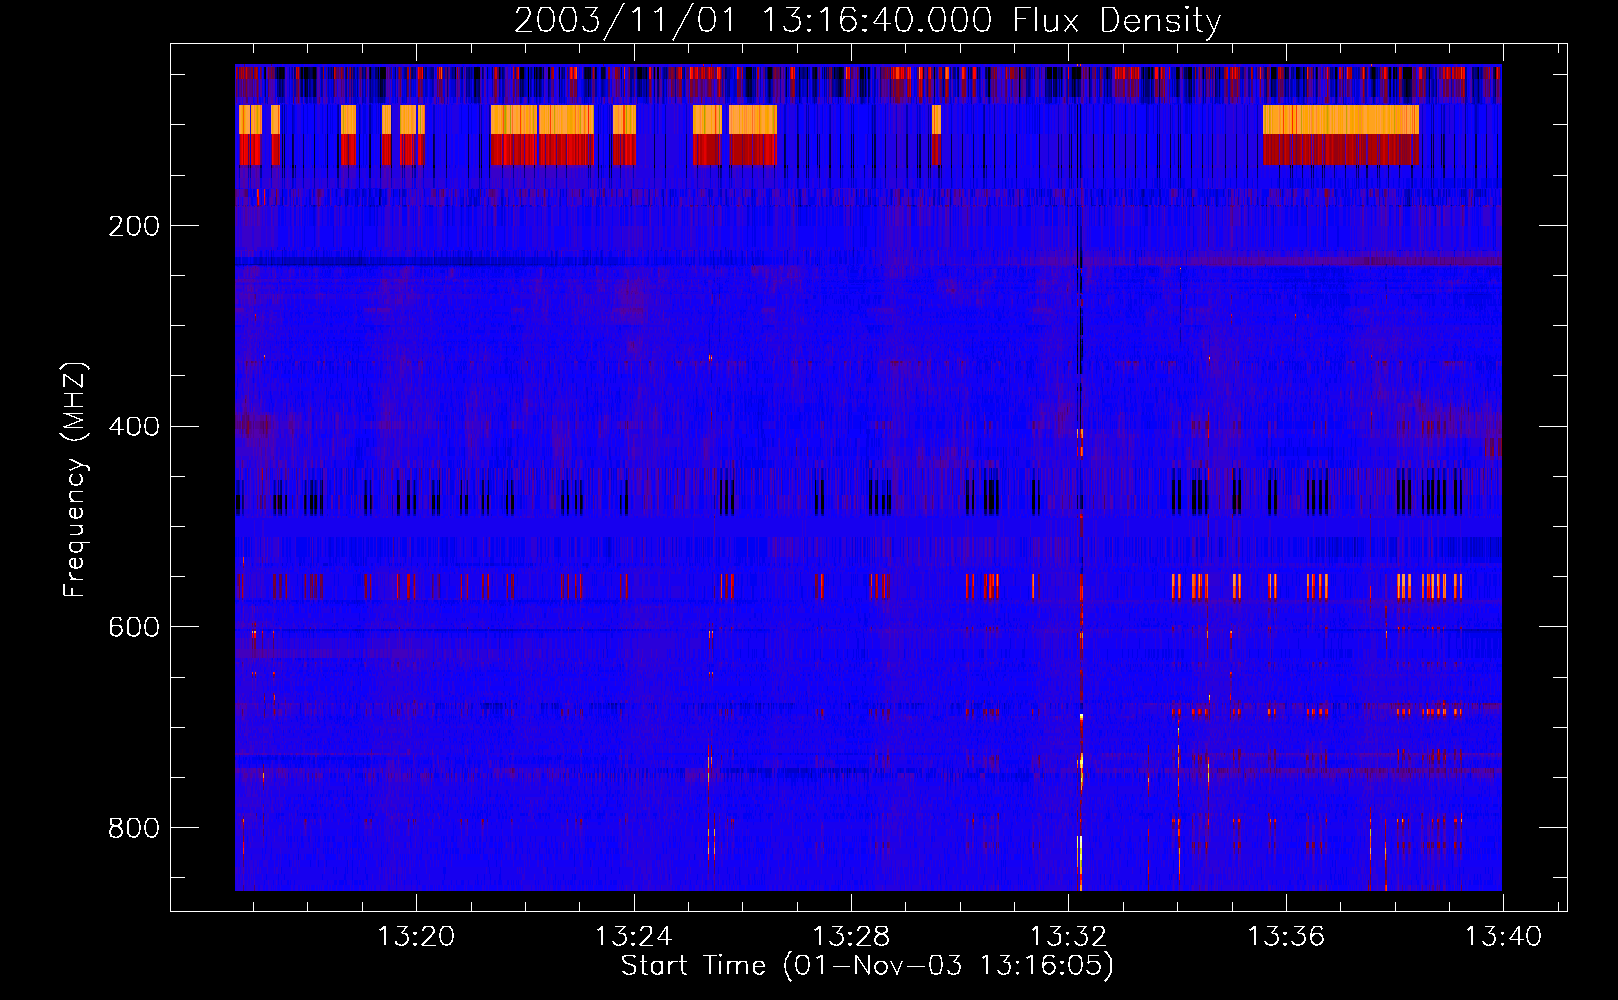Click the 13:28 time tick label

pyautogui.click(x=851, y=937)
